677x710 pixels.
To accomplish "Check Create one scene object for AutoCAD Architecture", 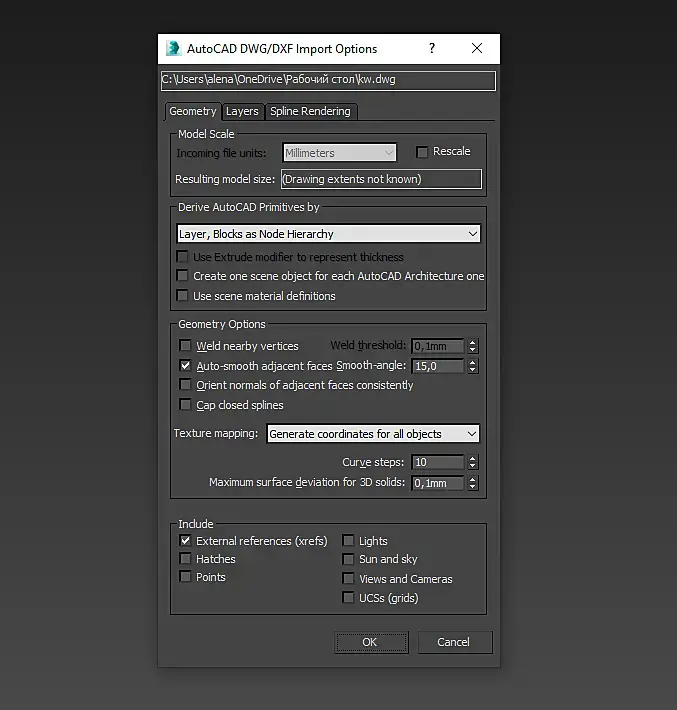I will click(x=182, y=276).
